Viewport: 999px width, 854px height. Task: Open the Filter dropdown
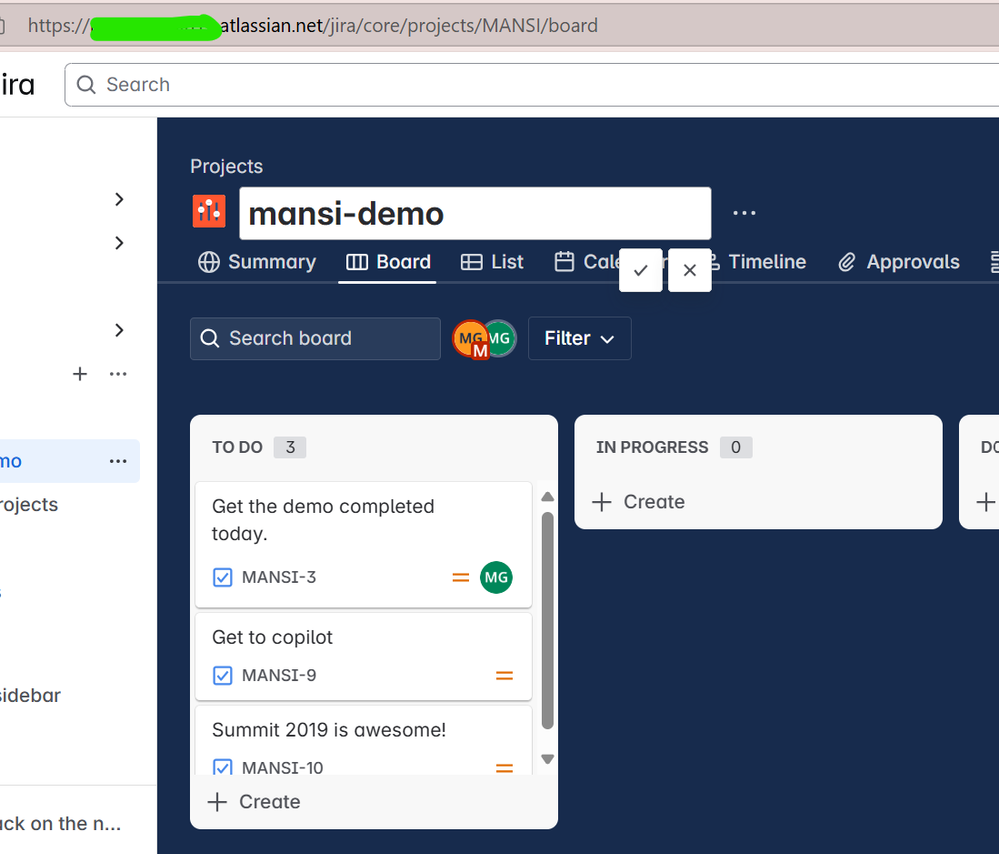(579, 338)
